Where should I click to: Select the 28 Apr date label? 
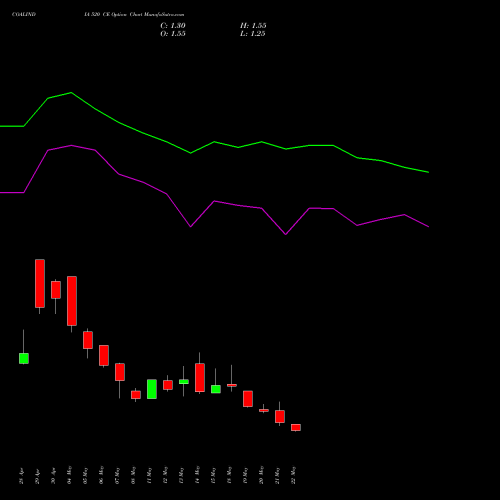pyautogui.click(x=22, y=476)
